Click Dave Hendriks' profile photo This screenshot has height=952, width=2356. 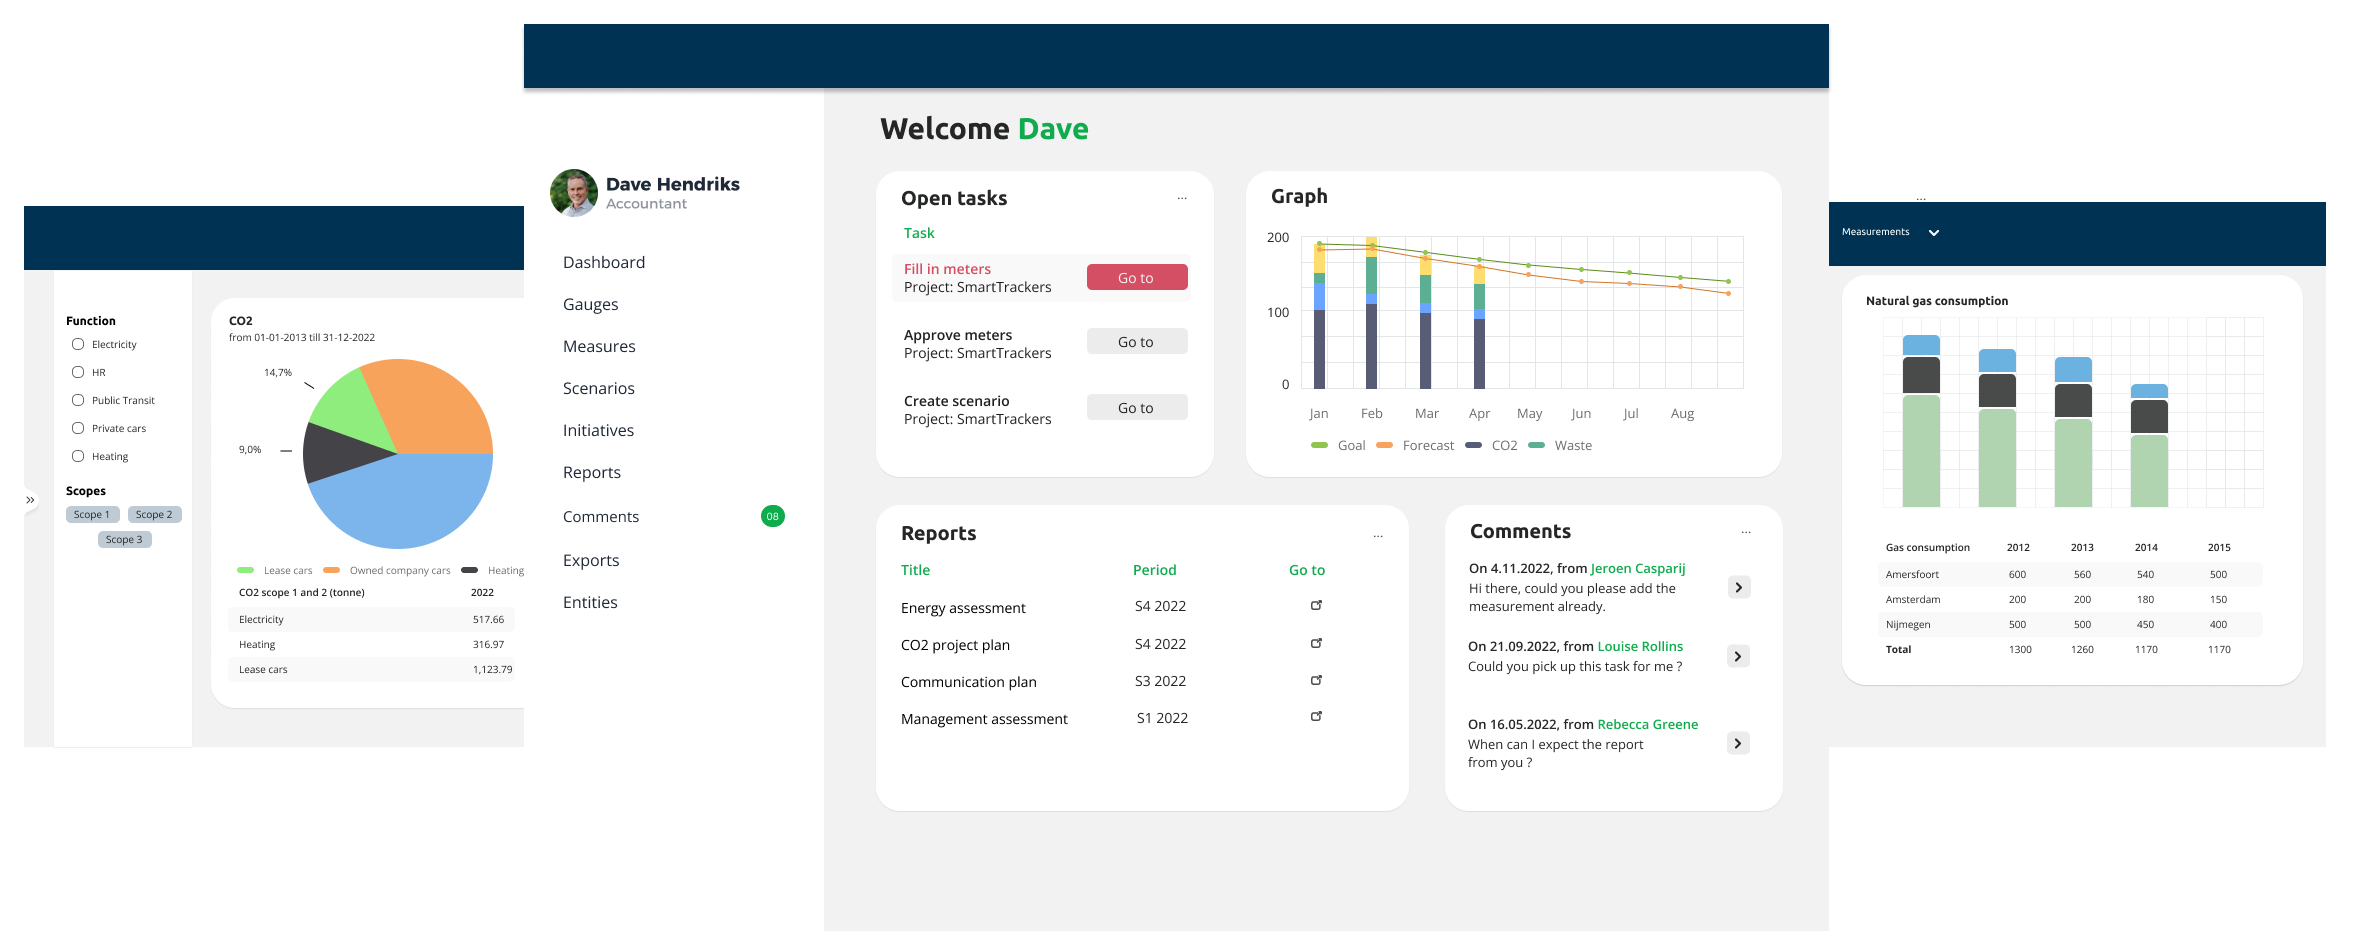click(x=574, y=193)
